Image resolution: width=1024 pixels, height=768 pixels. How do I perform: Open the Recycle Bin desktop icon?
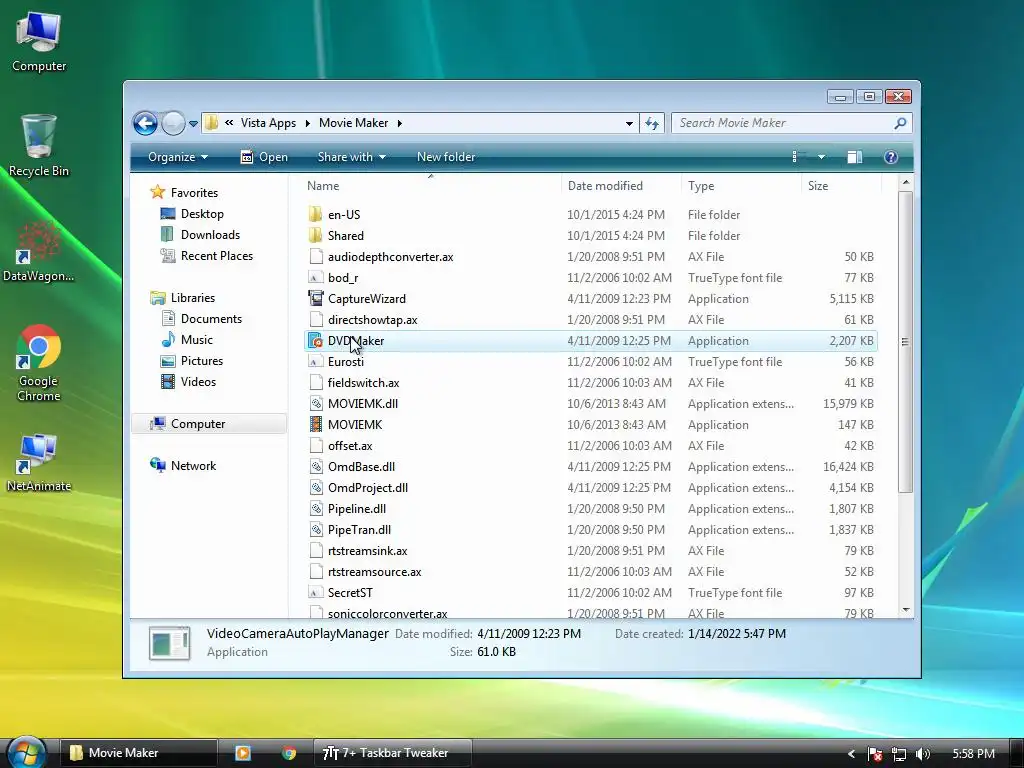(x=39, y=146)
